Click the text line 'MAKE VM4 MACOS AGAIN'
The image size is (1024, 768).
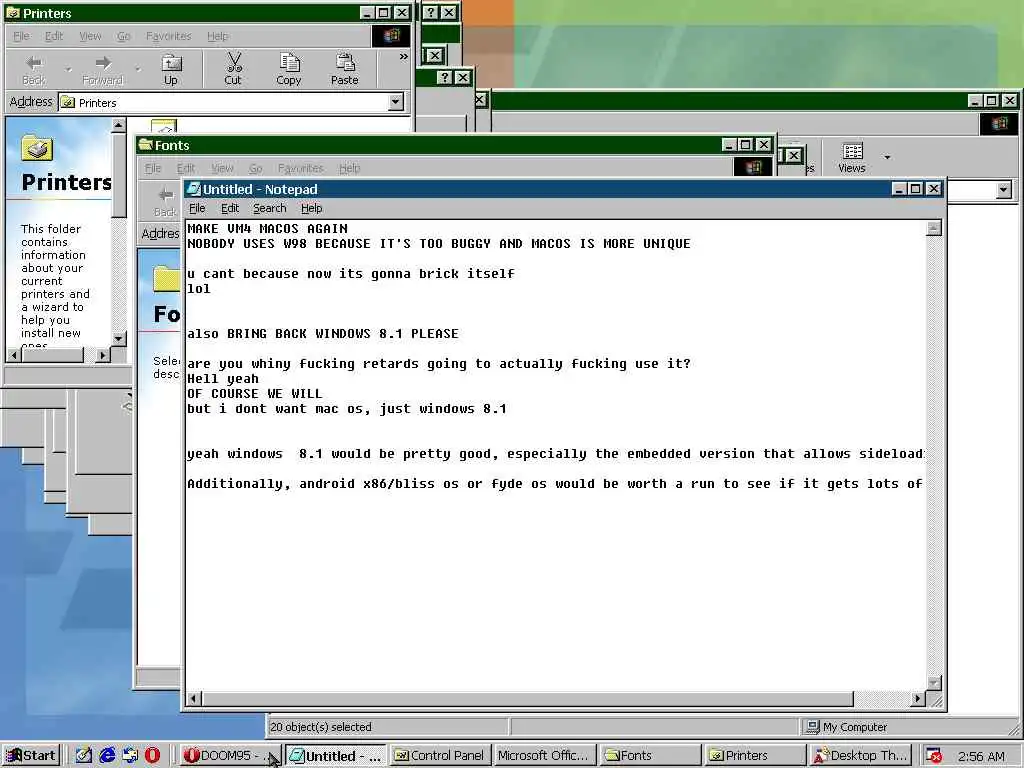point(268,229)
